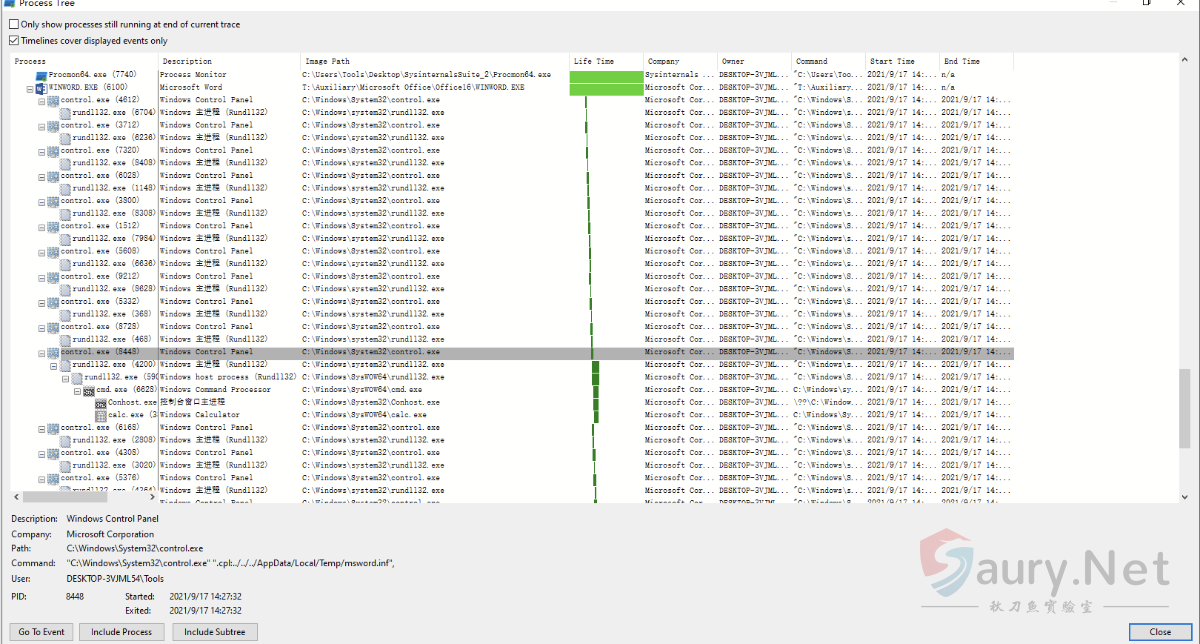The height and width of the screenshot is (644, 1200).
Task: Click the cmd.exe process icon
Action: pyautogui.click(x=89, y=390)
